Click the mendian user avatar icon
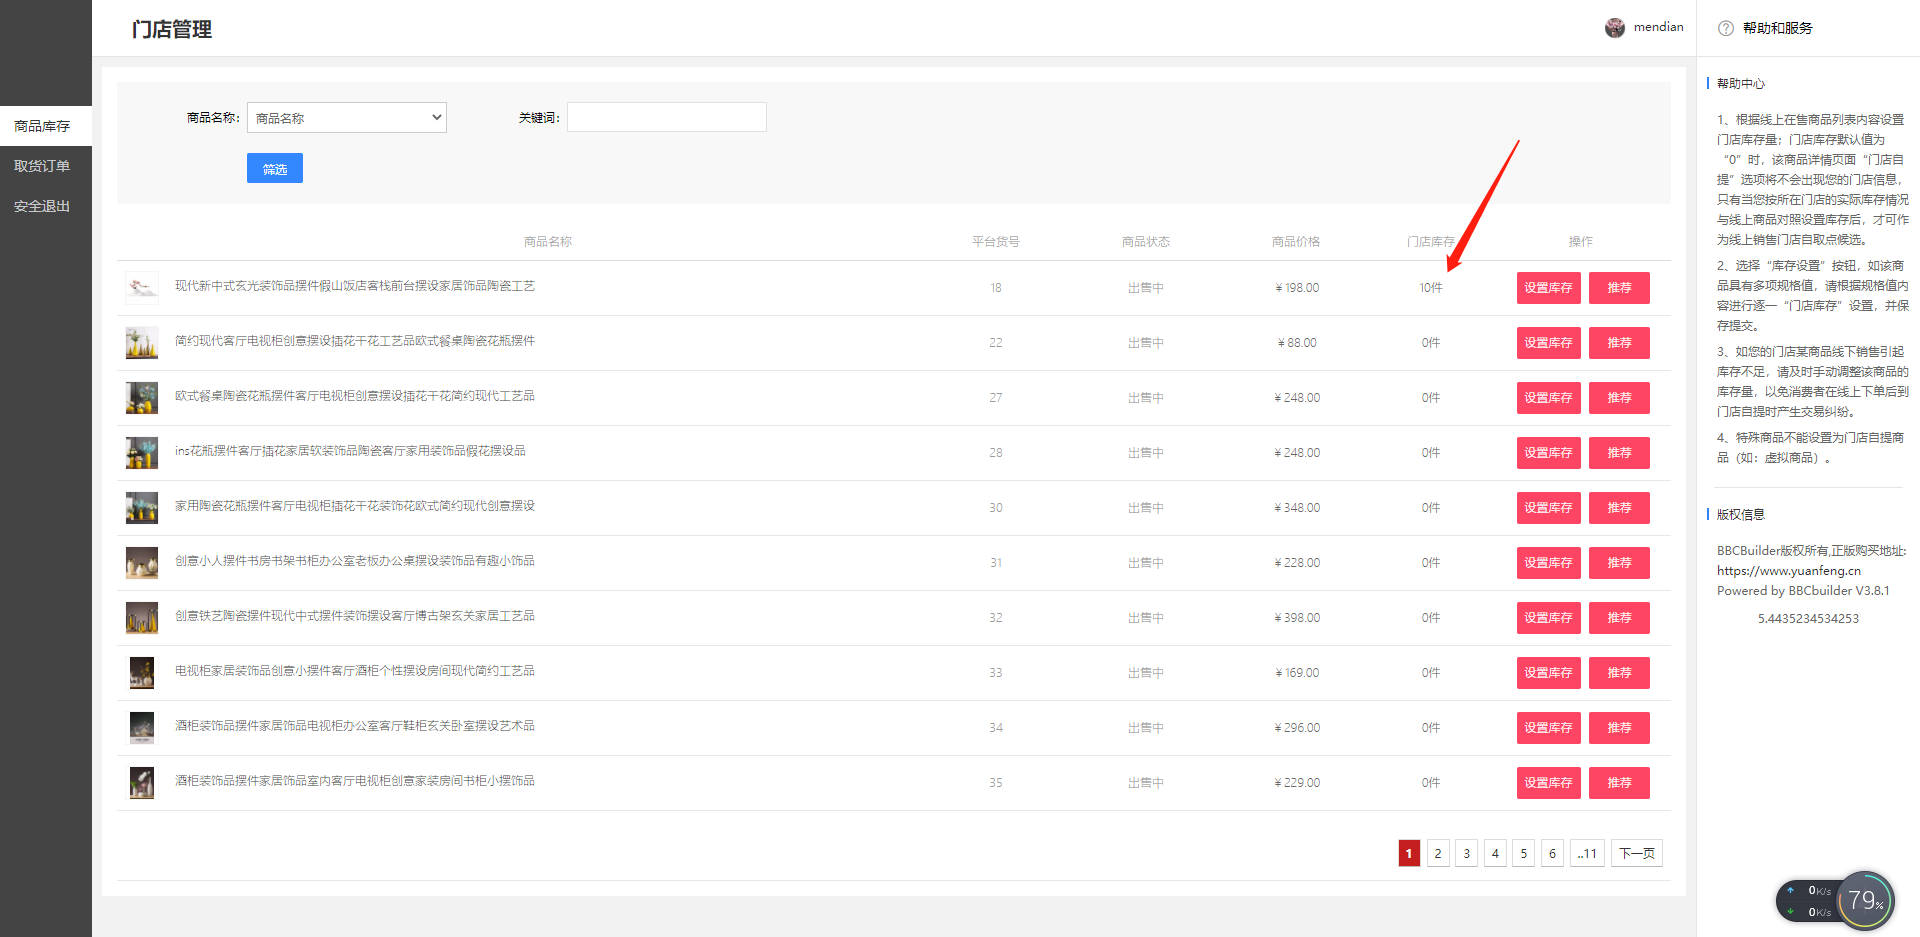1920x937 pixels. coord(1615,28)
